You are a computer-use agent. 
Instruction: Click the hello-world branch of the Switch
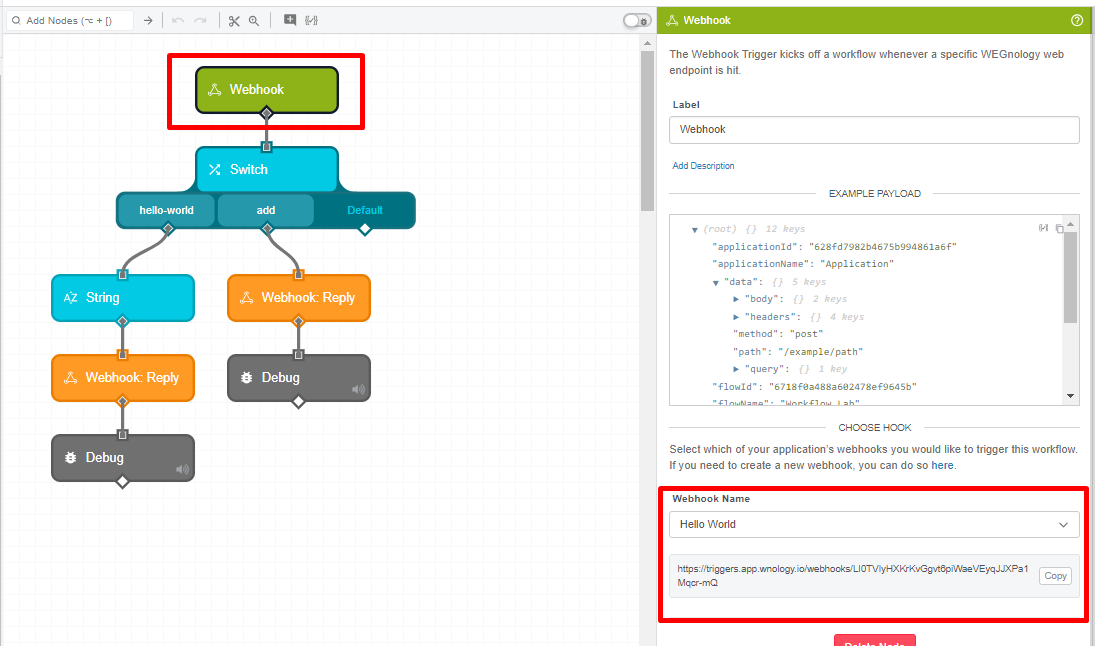[166, 210]
